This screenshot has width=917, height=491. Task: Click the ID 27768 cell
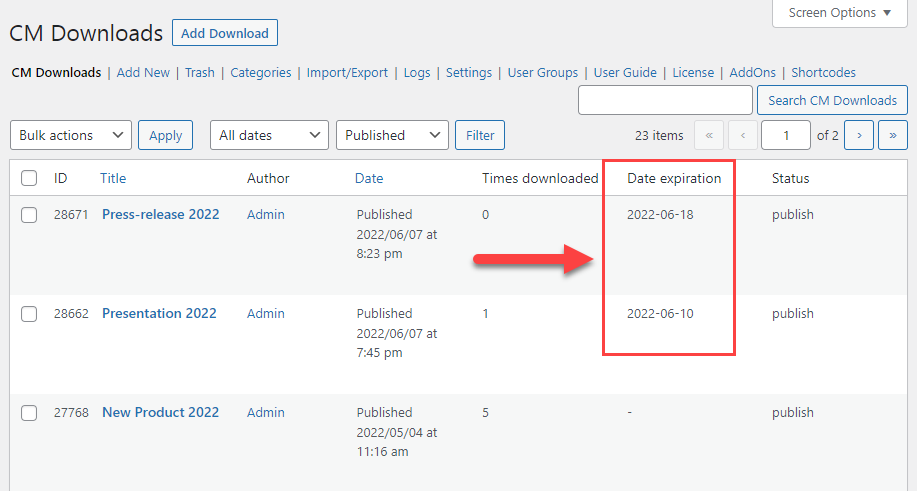71,412
